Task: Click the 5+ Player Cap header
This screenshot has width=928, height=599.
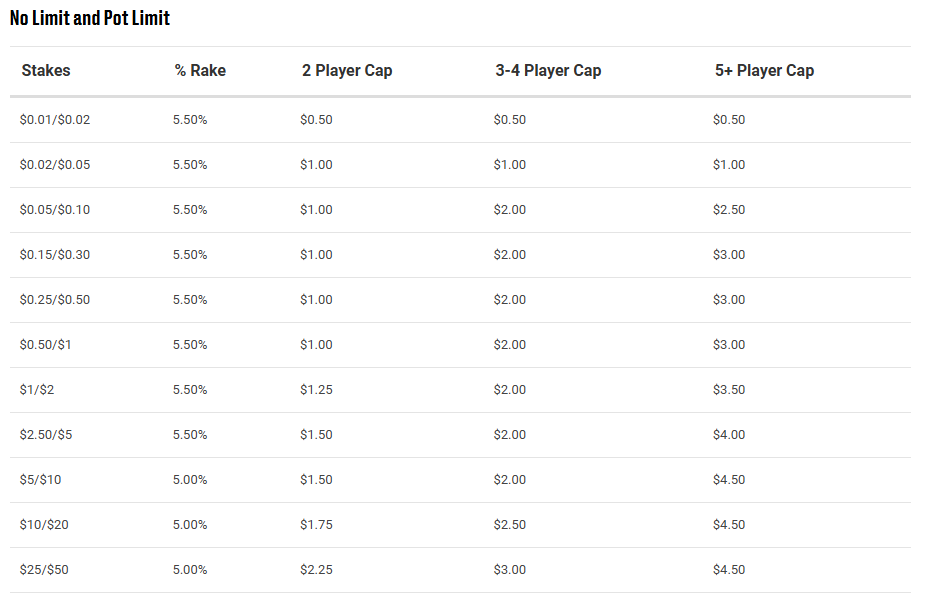Action: 764,71
